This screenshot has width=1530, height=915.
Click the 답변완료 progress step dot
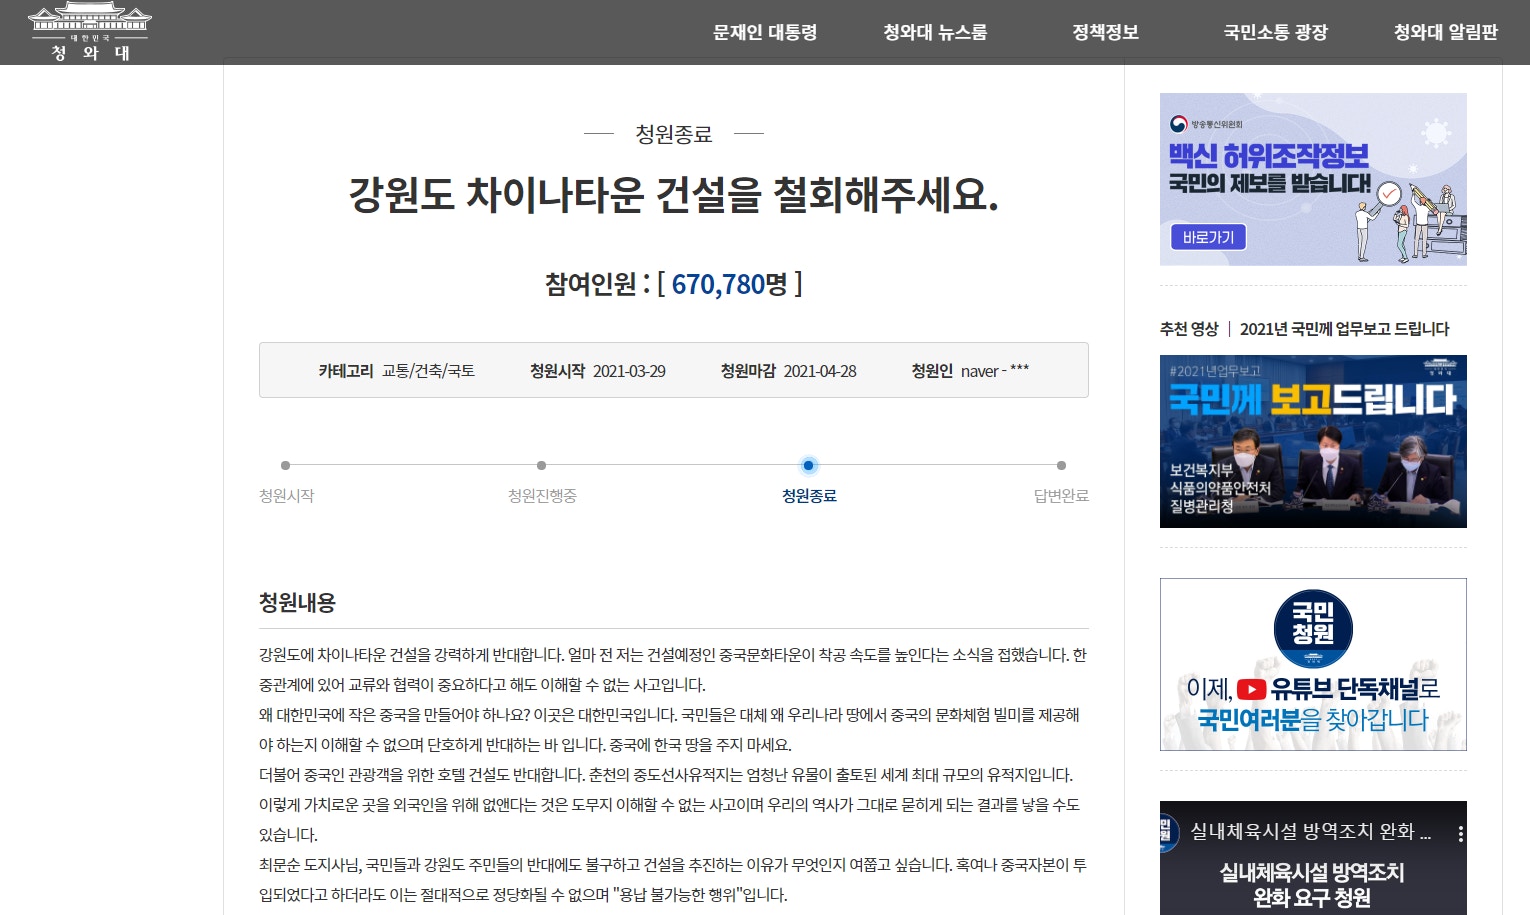[x=1061, y=465]
